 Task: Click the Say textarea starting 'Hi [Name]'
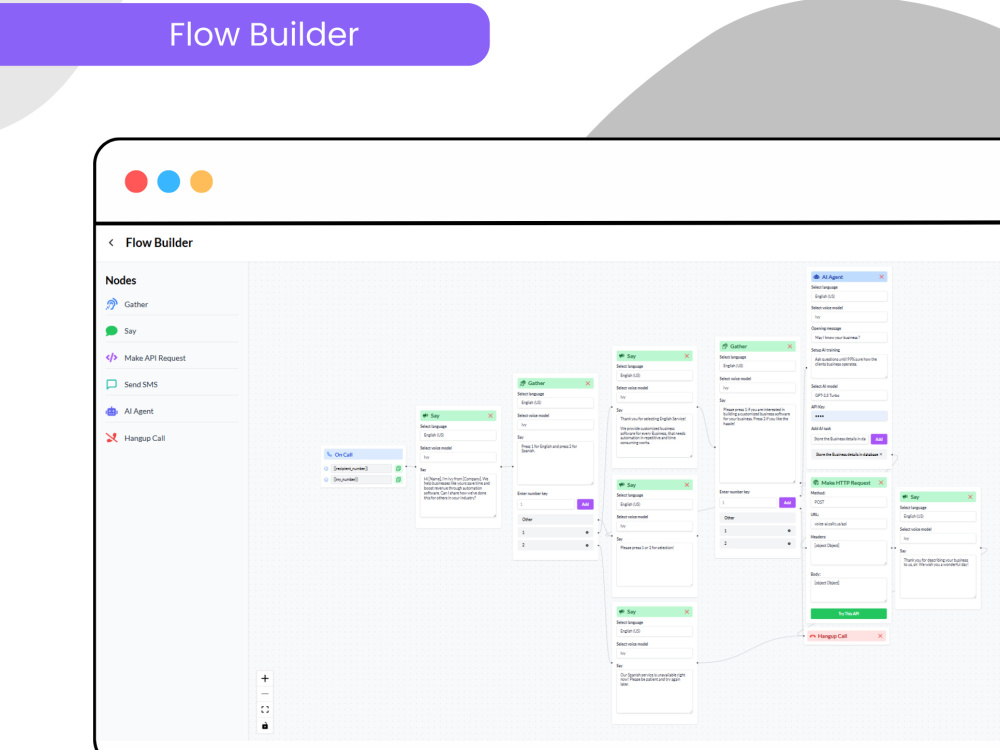(458, 495)
